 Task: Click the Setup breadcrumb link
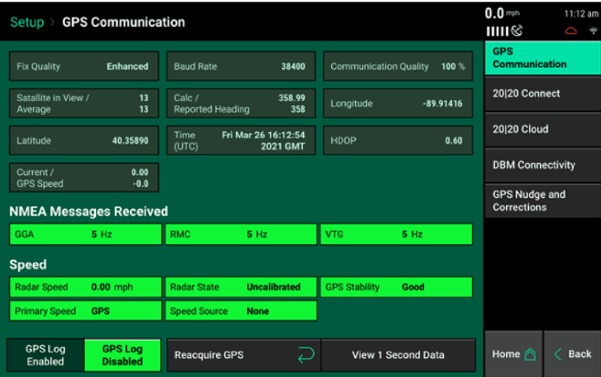point(27,22)
